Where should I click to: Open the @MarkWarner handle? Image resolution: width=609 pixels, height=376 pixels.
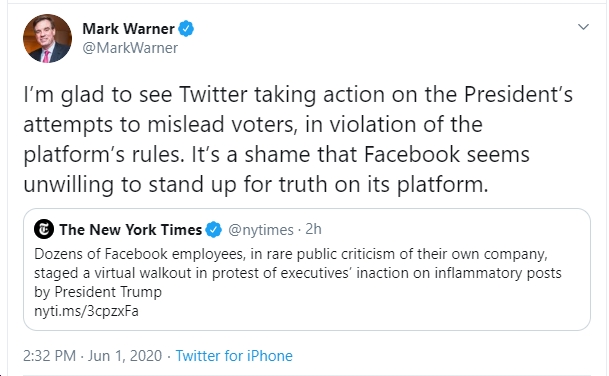click(x=130, y=48)
